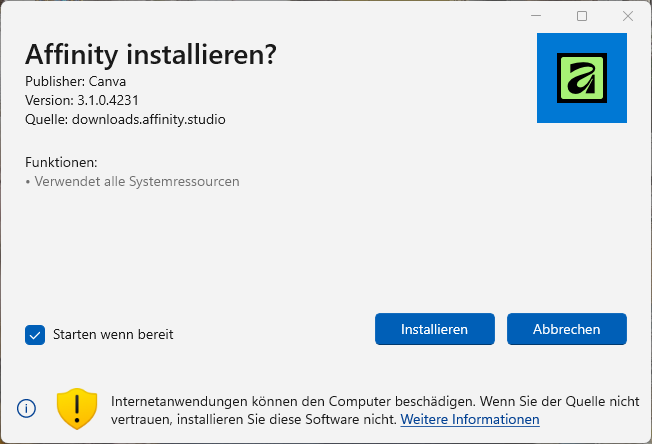
Task: Maximize the installer dialog window
Action: (x=582, y=16)
